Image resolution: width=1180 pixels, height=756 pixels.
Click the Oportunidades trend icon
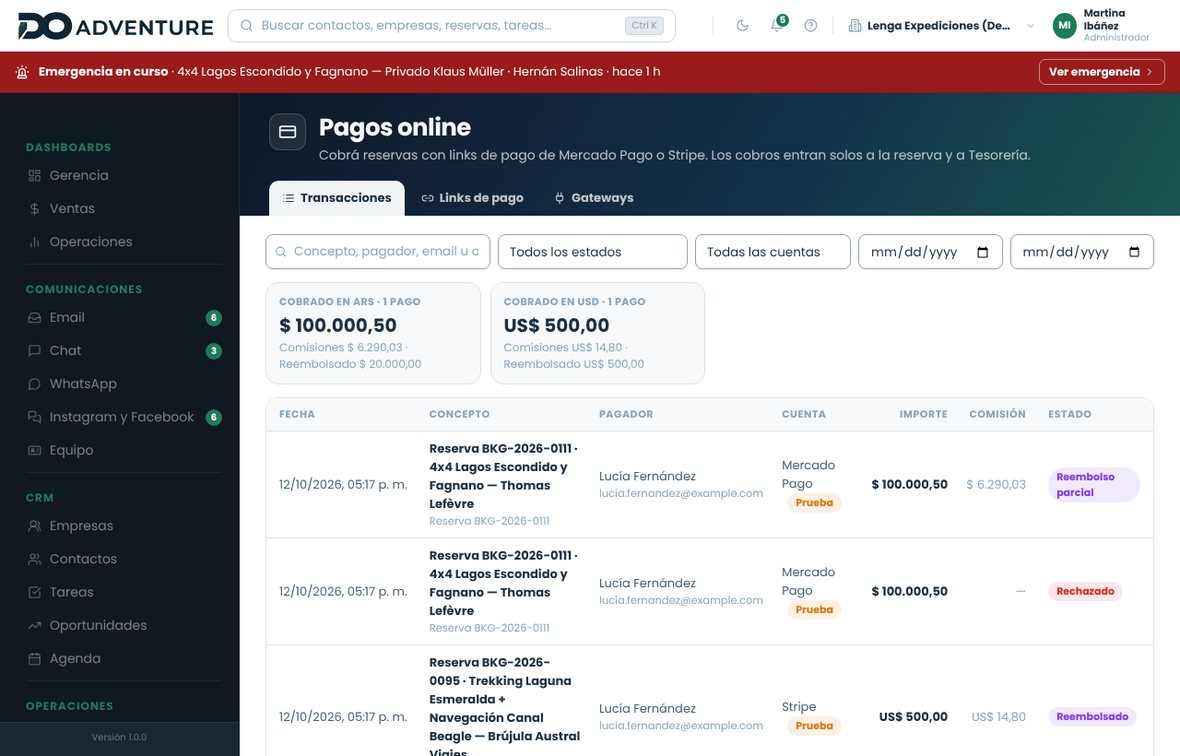35,625
